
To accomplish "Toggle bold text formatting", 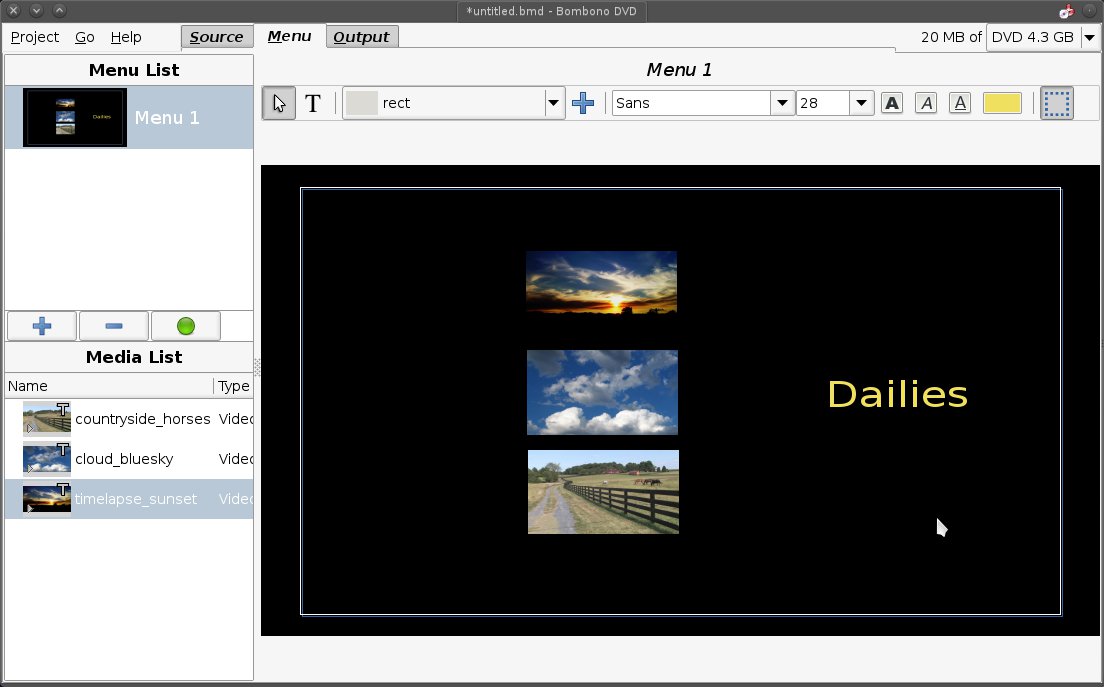I will [x=892, y=103].
